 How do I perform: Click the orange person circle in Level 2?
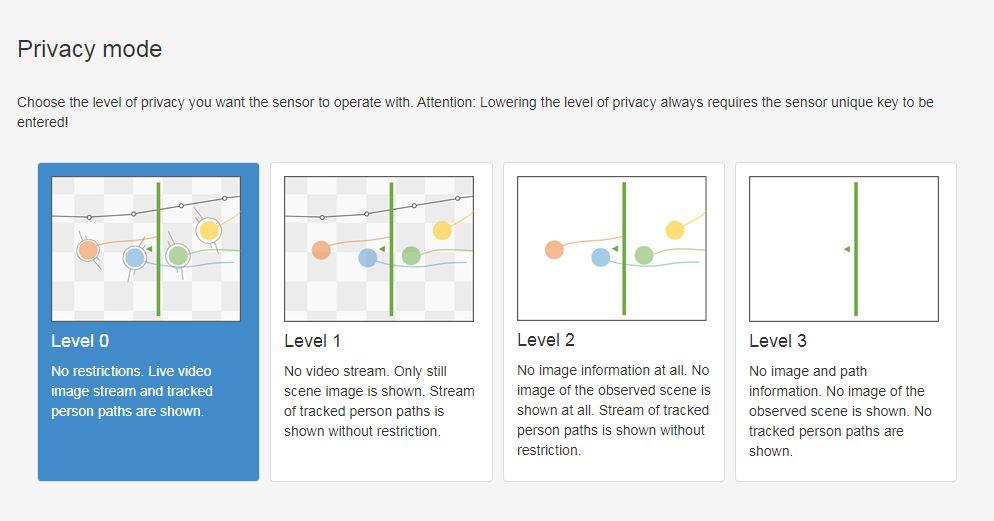(554, 249)
